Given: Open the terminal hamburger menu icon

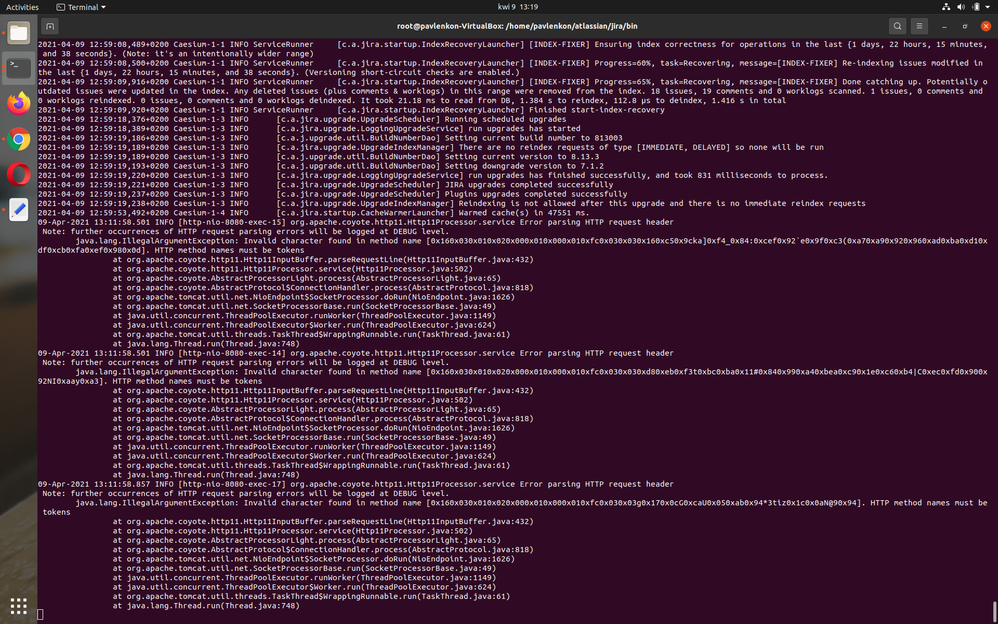Looking at the screenshot, I should tap(919, 26).
